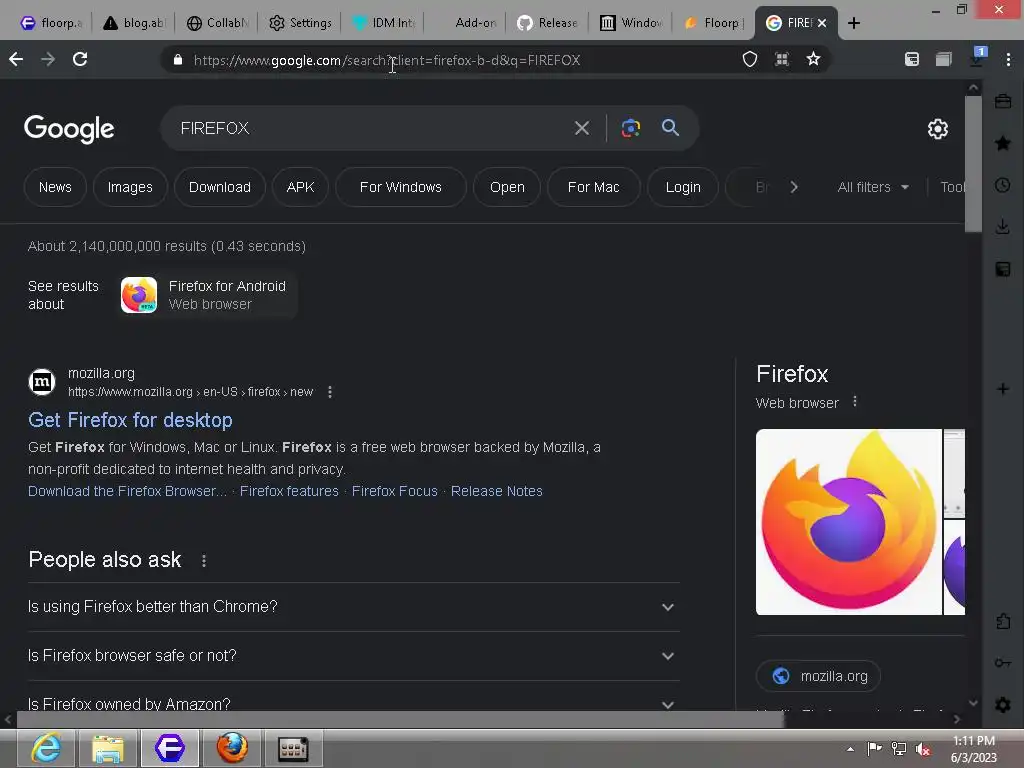
Task: Clear the Google search query with X
Action: [x=582, y=128]
